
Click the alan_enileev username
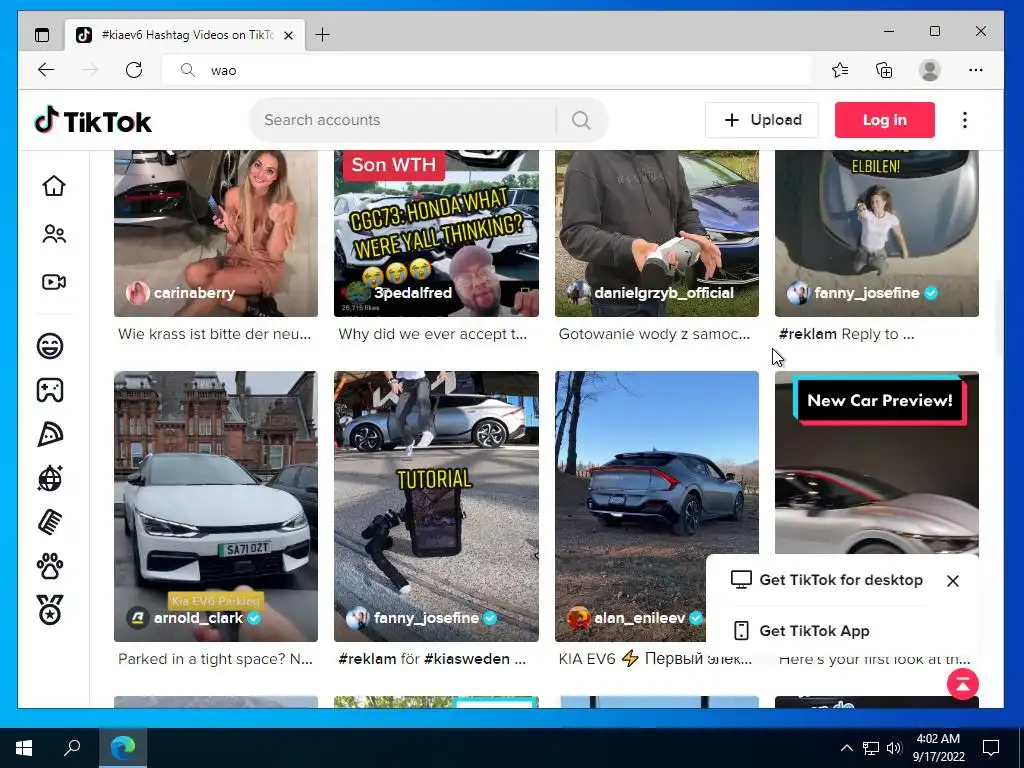click(x=639, y=618)
